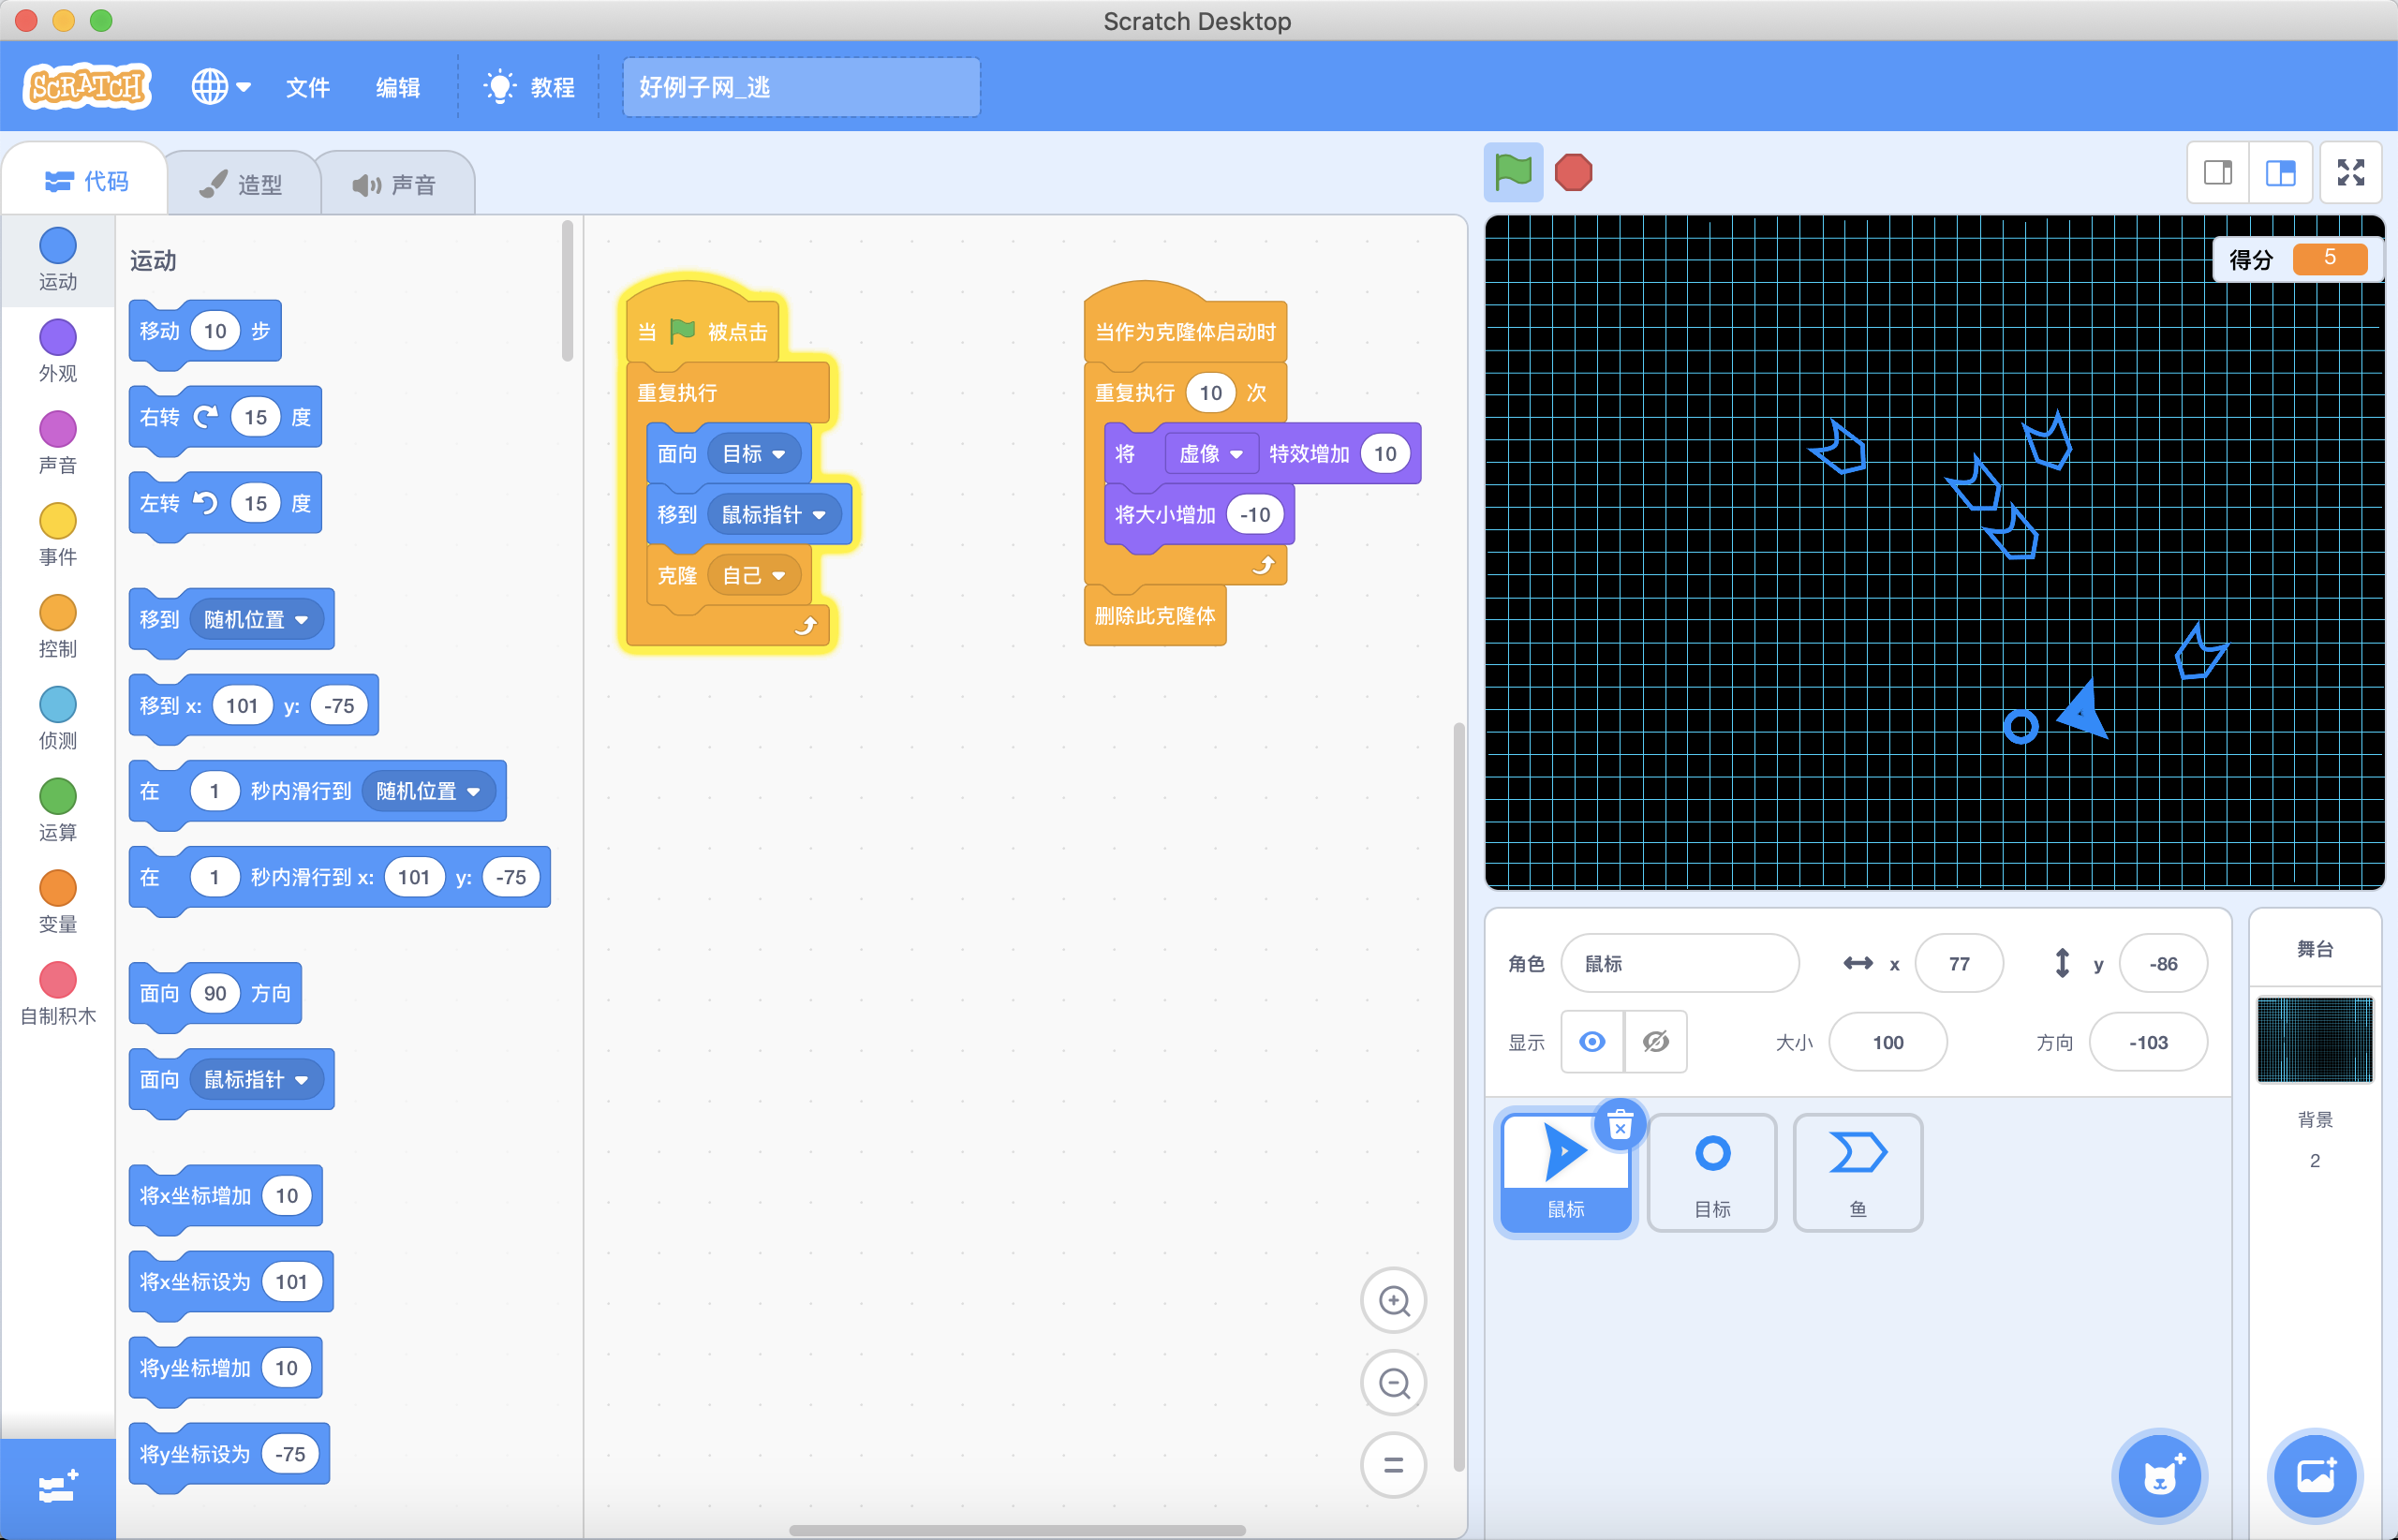Select the 事件 block category
This screenshot has width=2398, height=1540.
[x=58, y=535]
